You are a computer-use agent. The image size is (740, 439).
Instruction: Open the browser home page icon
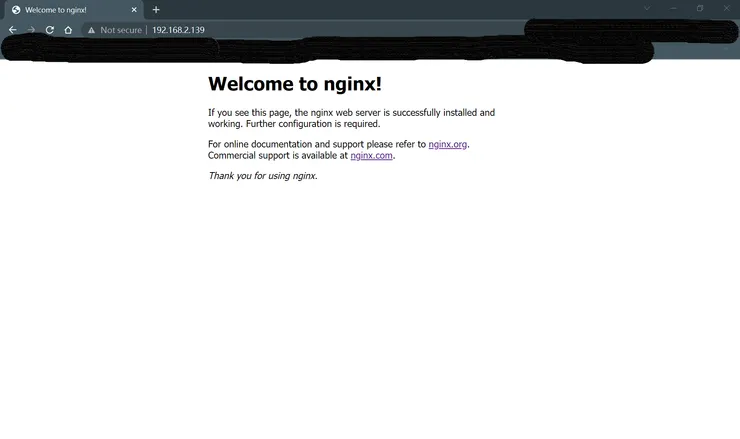68,30
